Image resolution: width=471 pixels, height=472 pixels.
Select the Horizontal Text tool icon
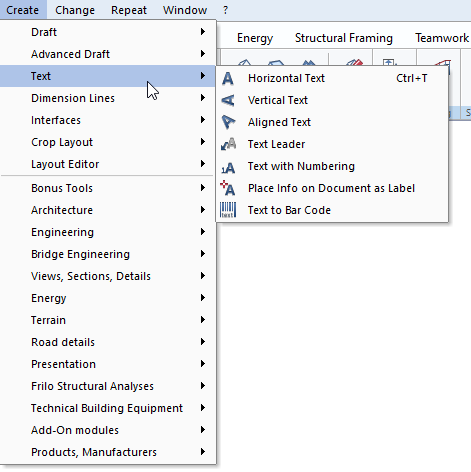point(228,79)
